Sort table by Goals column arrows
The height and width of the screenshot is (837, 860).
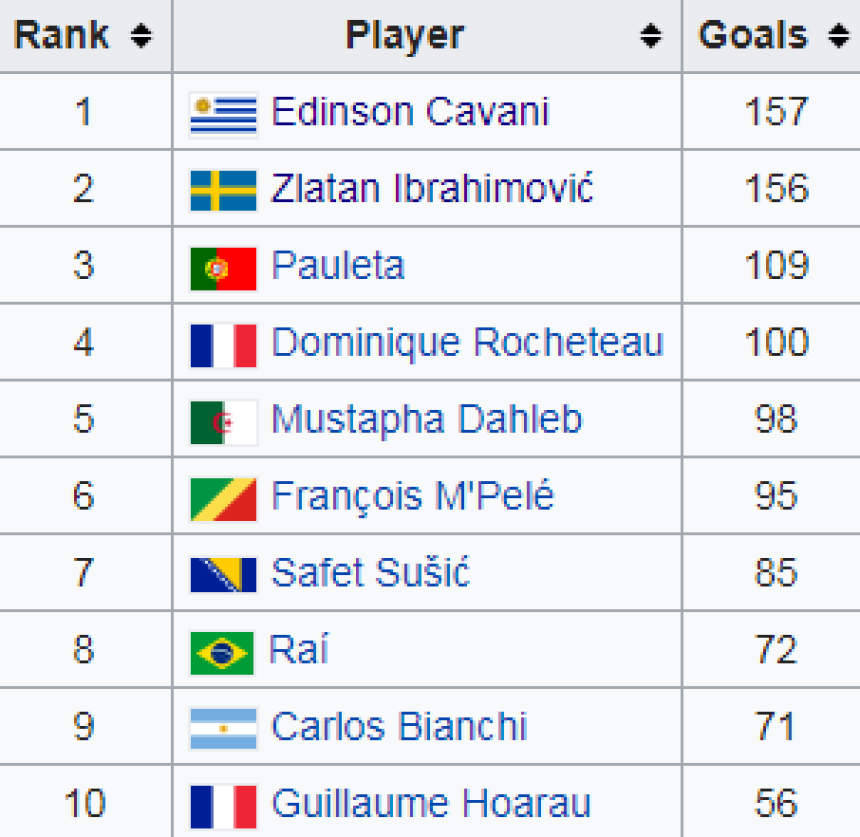point(839,36)
